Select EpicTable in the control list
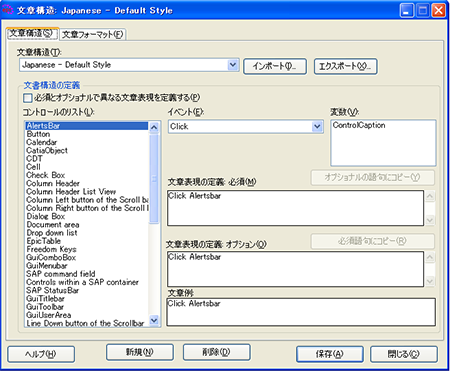 86,241
